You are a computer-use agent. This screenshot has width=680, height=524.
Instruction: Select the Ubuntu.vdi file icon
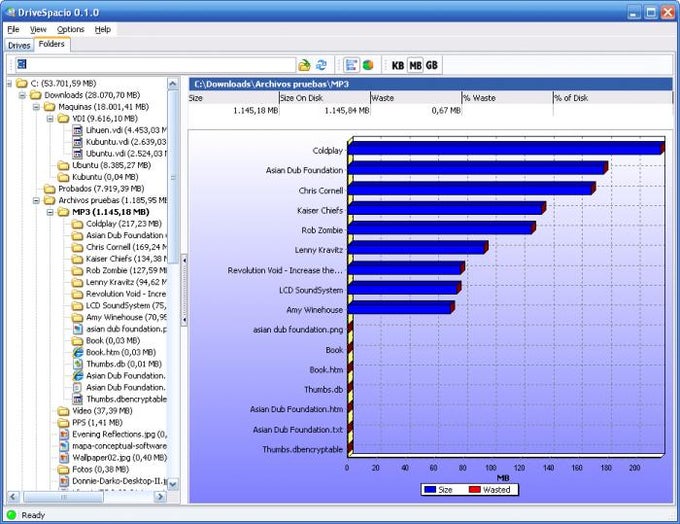78,154
